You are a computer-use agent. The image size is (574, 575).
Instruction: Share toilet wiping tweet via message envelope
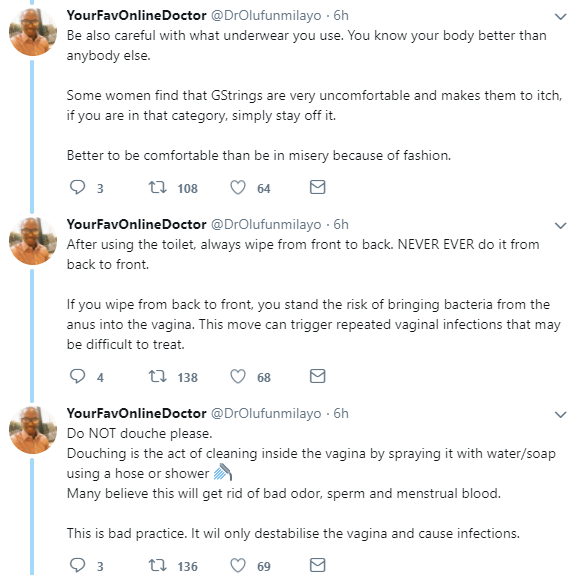318,376
